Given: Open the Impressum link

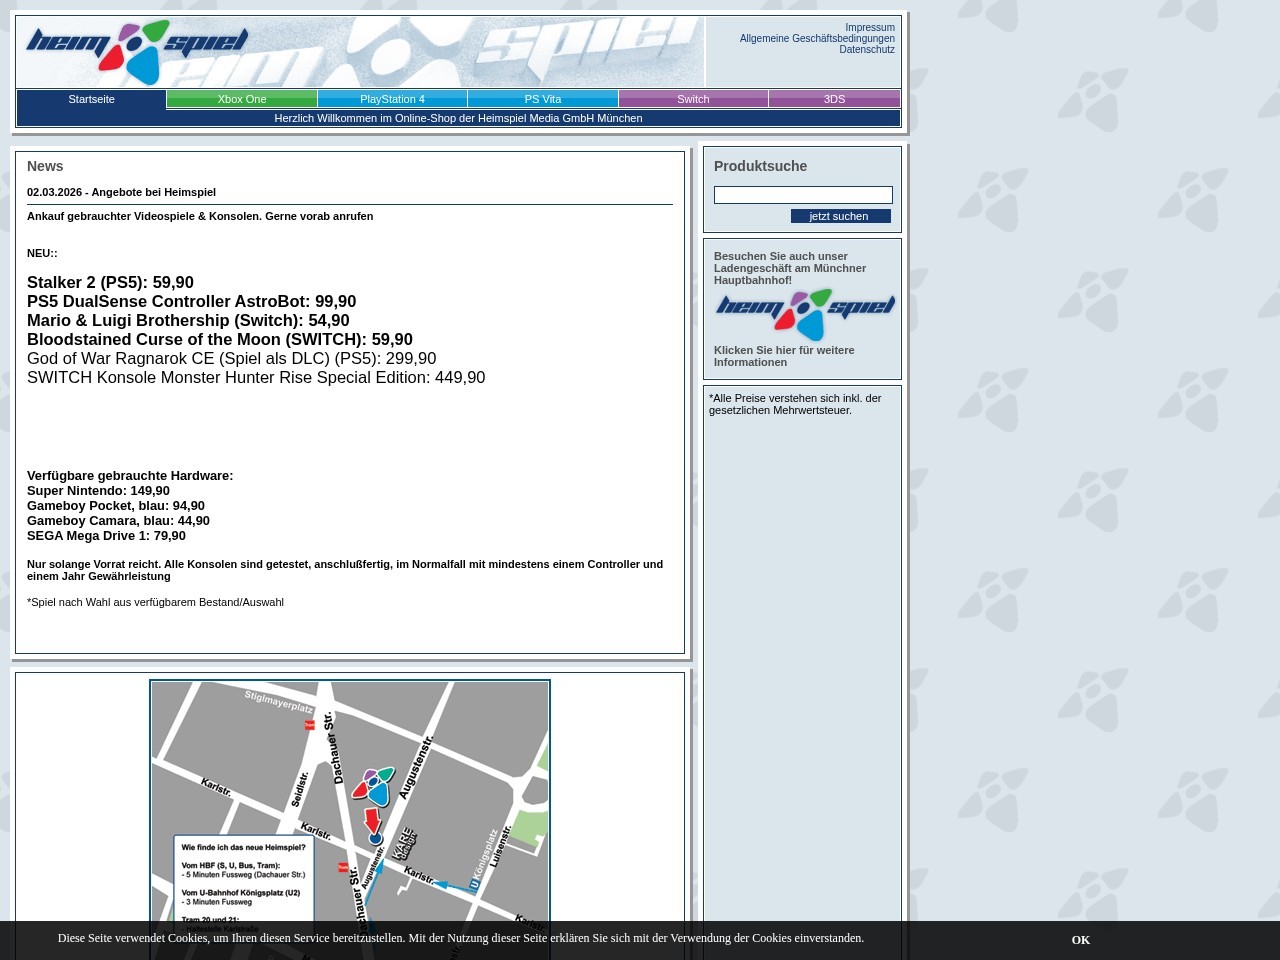Looking at the screenshot, I should [x=869, y=27].
